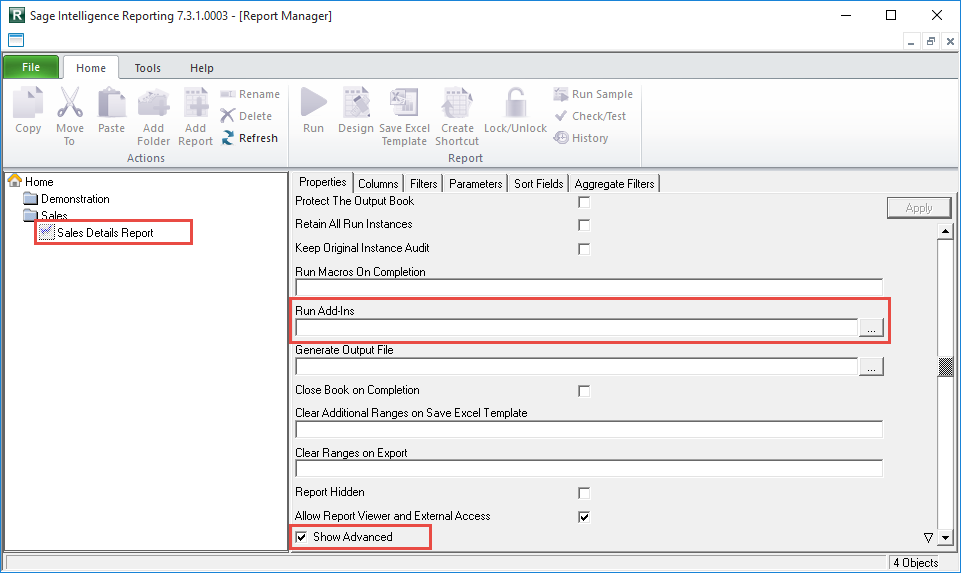
Task: Select the Properties tab
Action: point(322,182)
